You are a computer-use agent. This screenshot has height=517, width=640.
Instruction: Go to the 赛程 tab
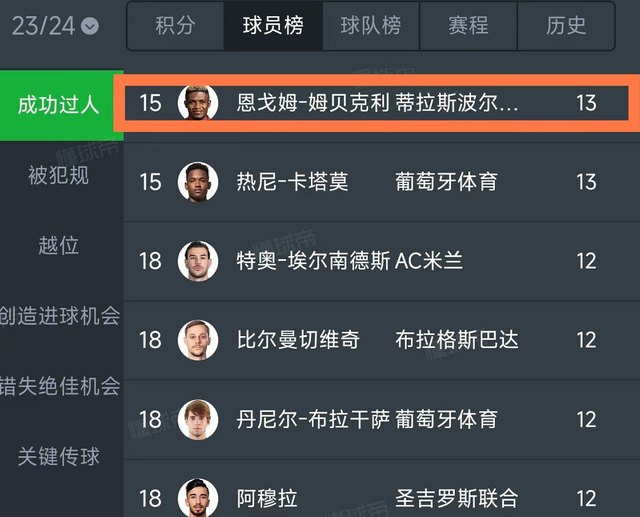(x=468, y=26)
